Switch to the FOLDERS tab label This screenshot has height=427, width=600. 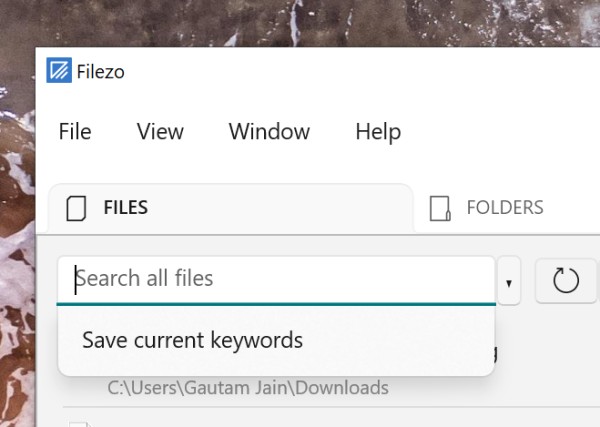pyautogui.click(x=505, y=208)
